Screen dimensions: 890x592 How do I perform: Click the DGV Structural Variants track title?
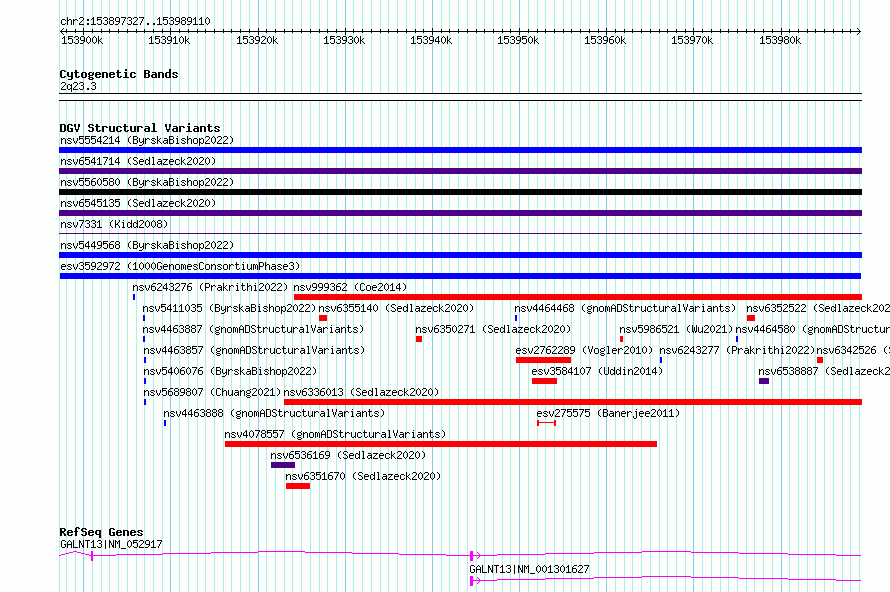[140, 128]
